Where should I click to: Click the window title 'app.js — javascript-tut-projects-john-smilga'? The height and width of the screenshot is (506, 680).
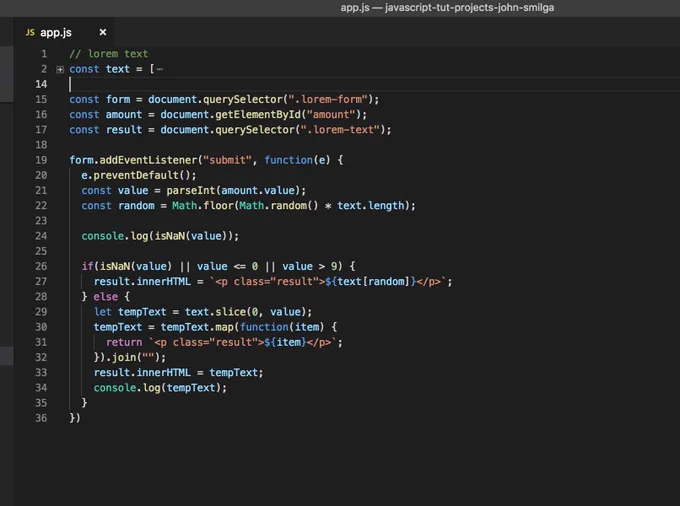pos(447,8)
